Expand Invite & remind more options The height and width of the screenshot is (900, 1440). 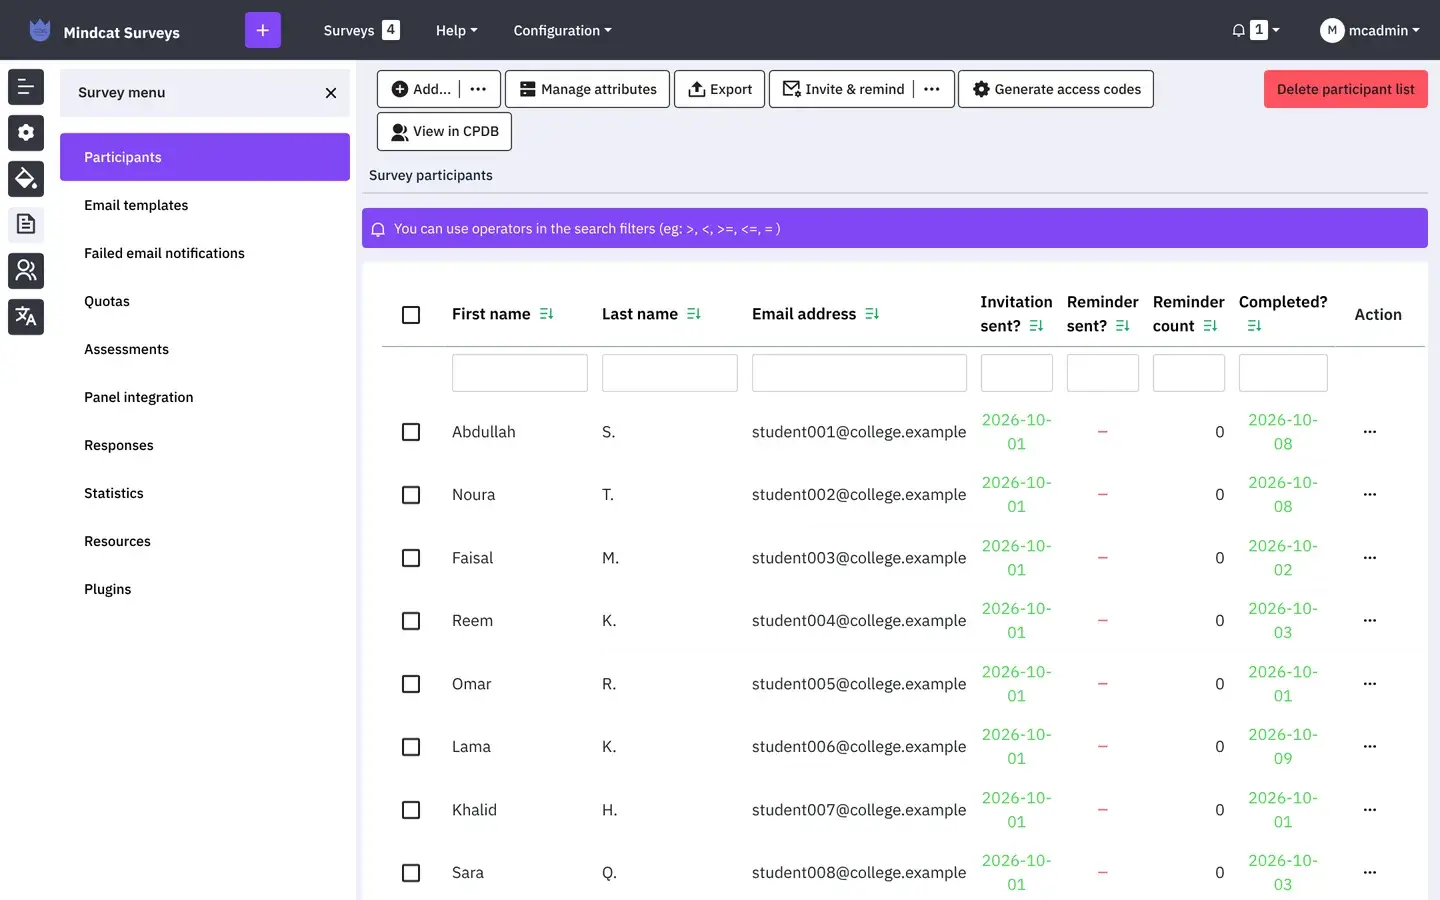[932, 89]
